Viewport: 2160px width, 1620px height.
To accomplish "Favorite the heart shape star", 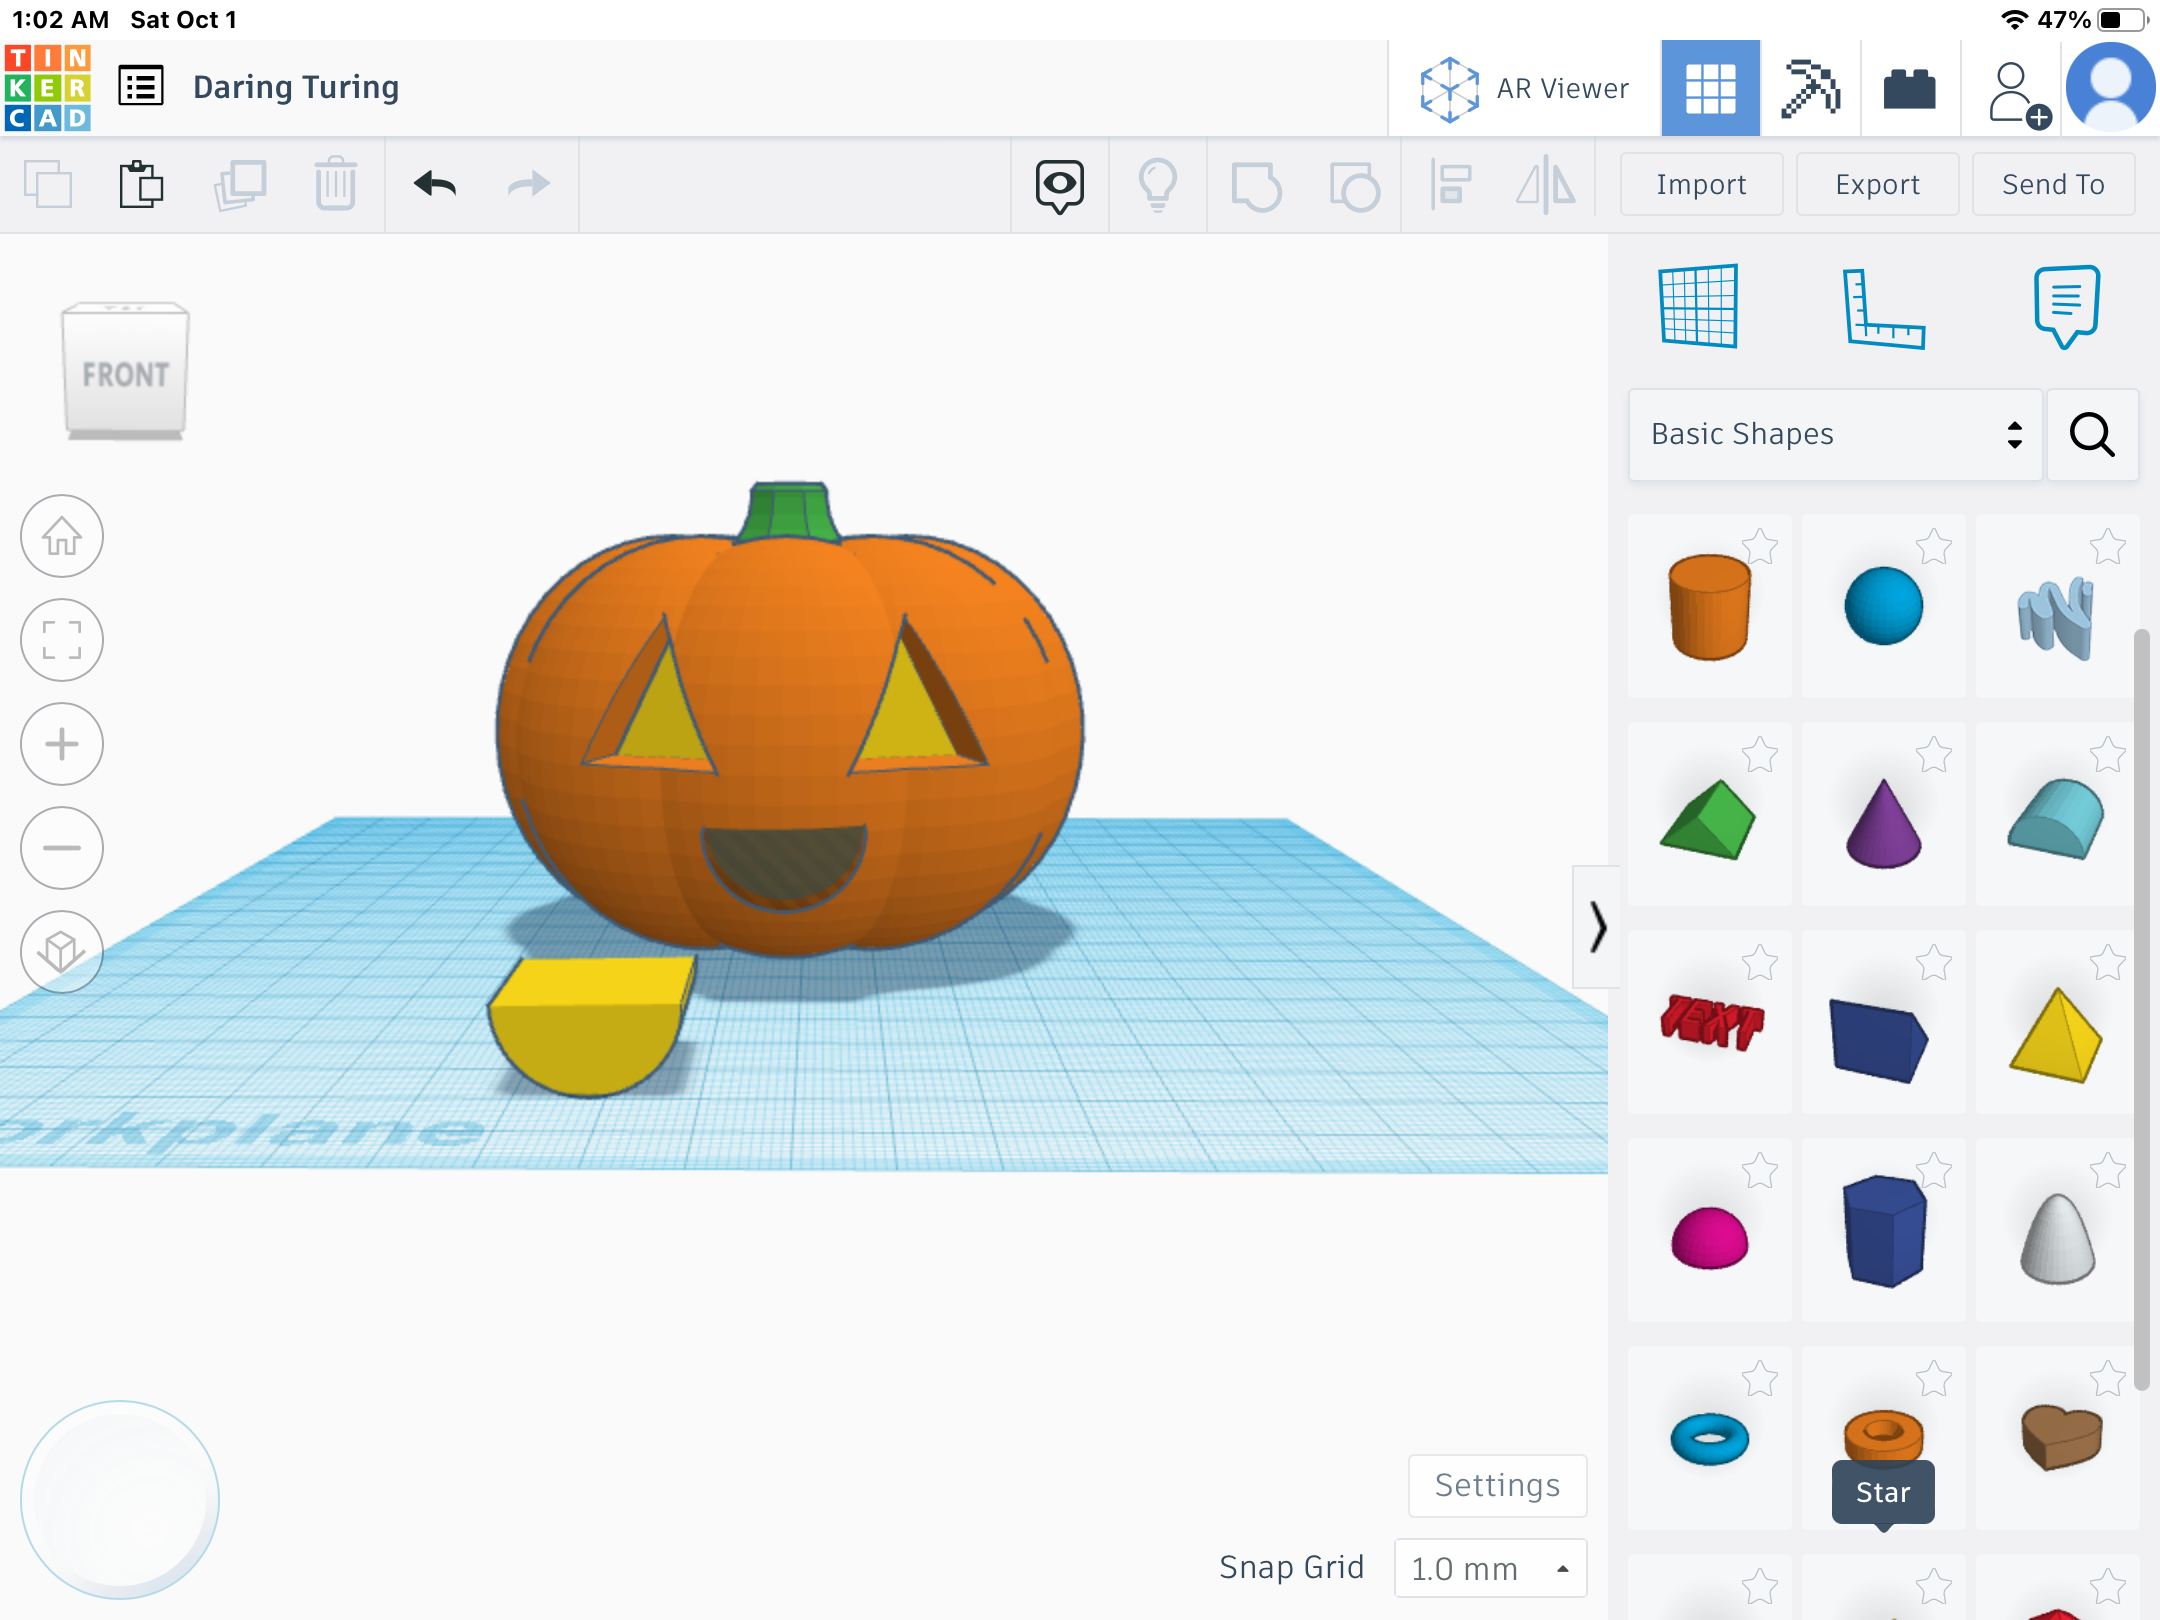I will point(2108,1378).
